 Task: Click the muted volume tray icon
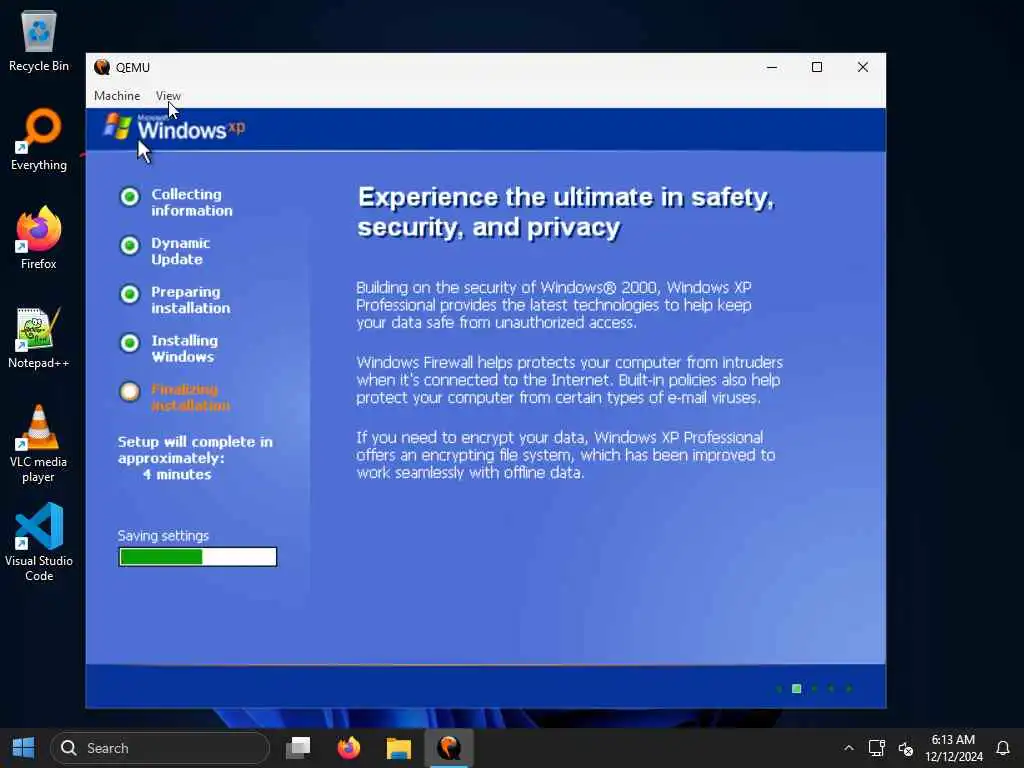pyautogui.click(x=906, y=748)
